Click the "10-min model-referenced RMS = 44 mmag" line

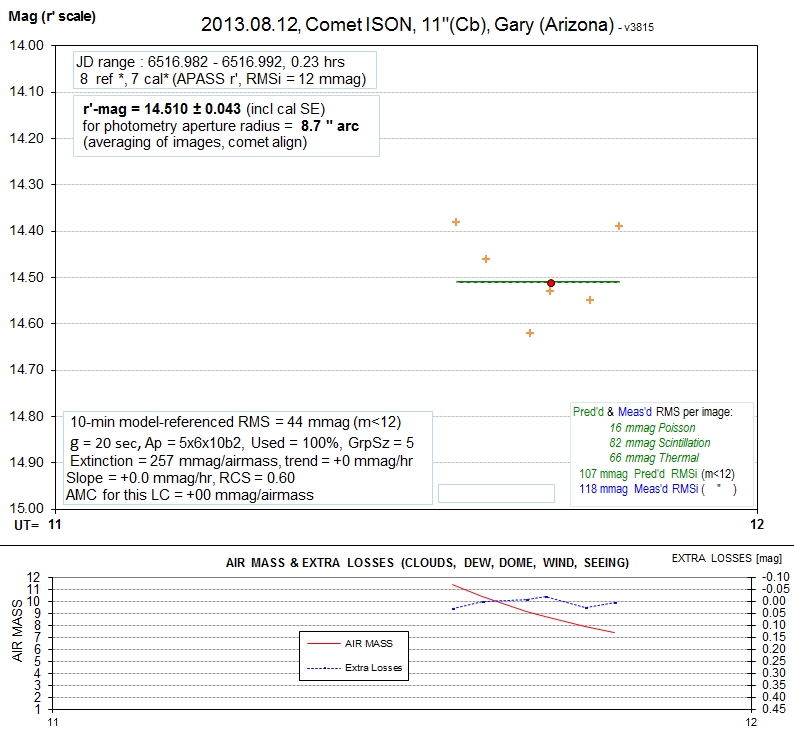click(x=235, y=422)
